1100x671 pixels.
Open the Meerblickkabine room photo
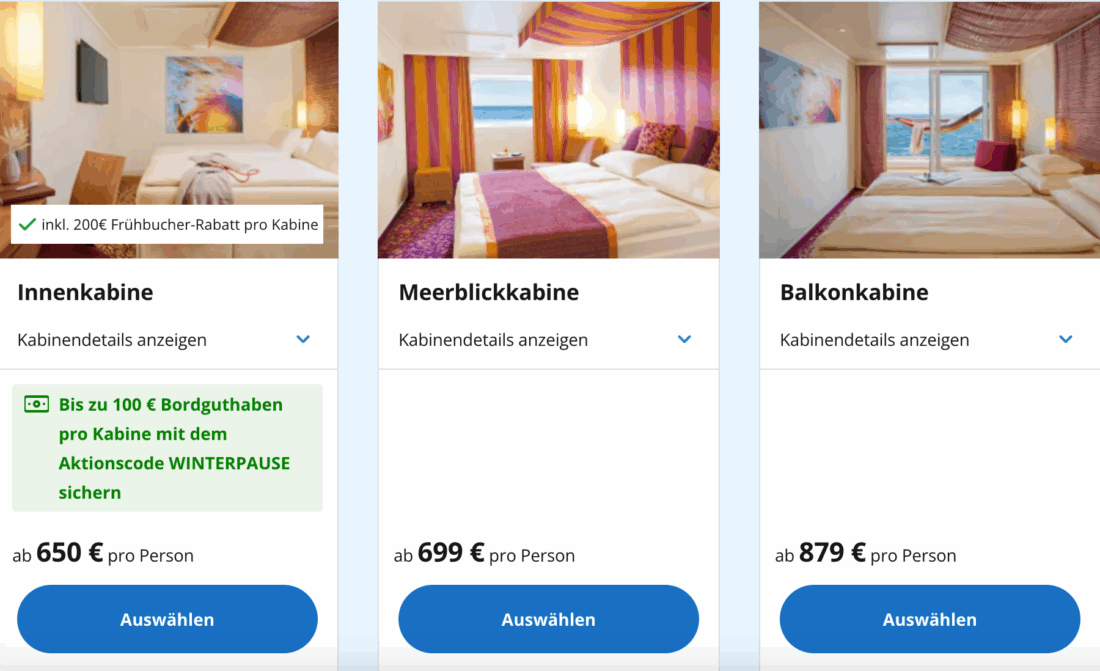pos(548,130)
